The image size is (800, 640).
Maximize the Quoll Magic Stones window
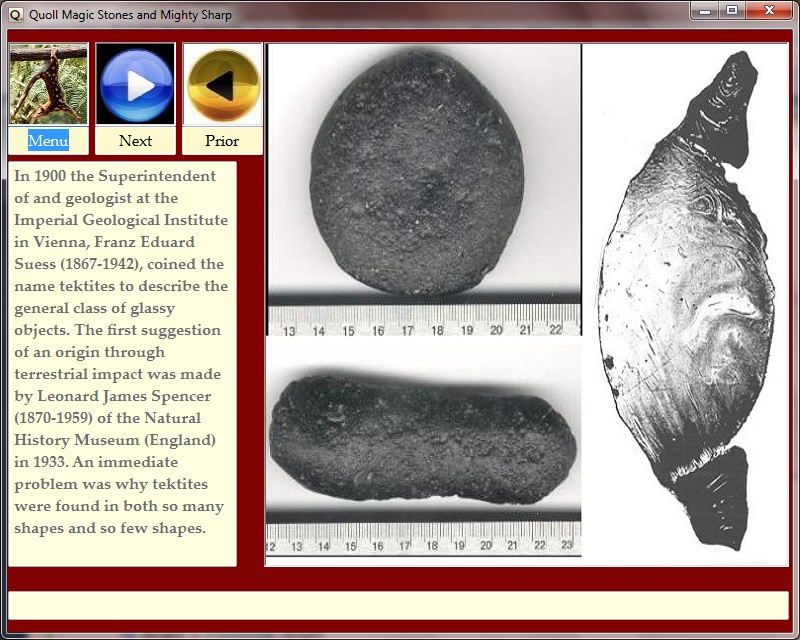coord(733,11)
